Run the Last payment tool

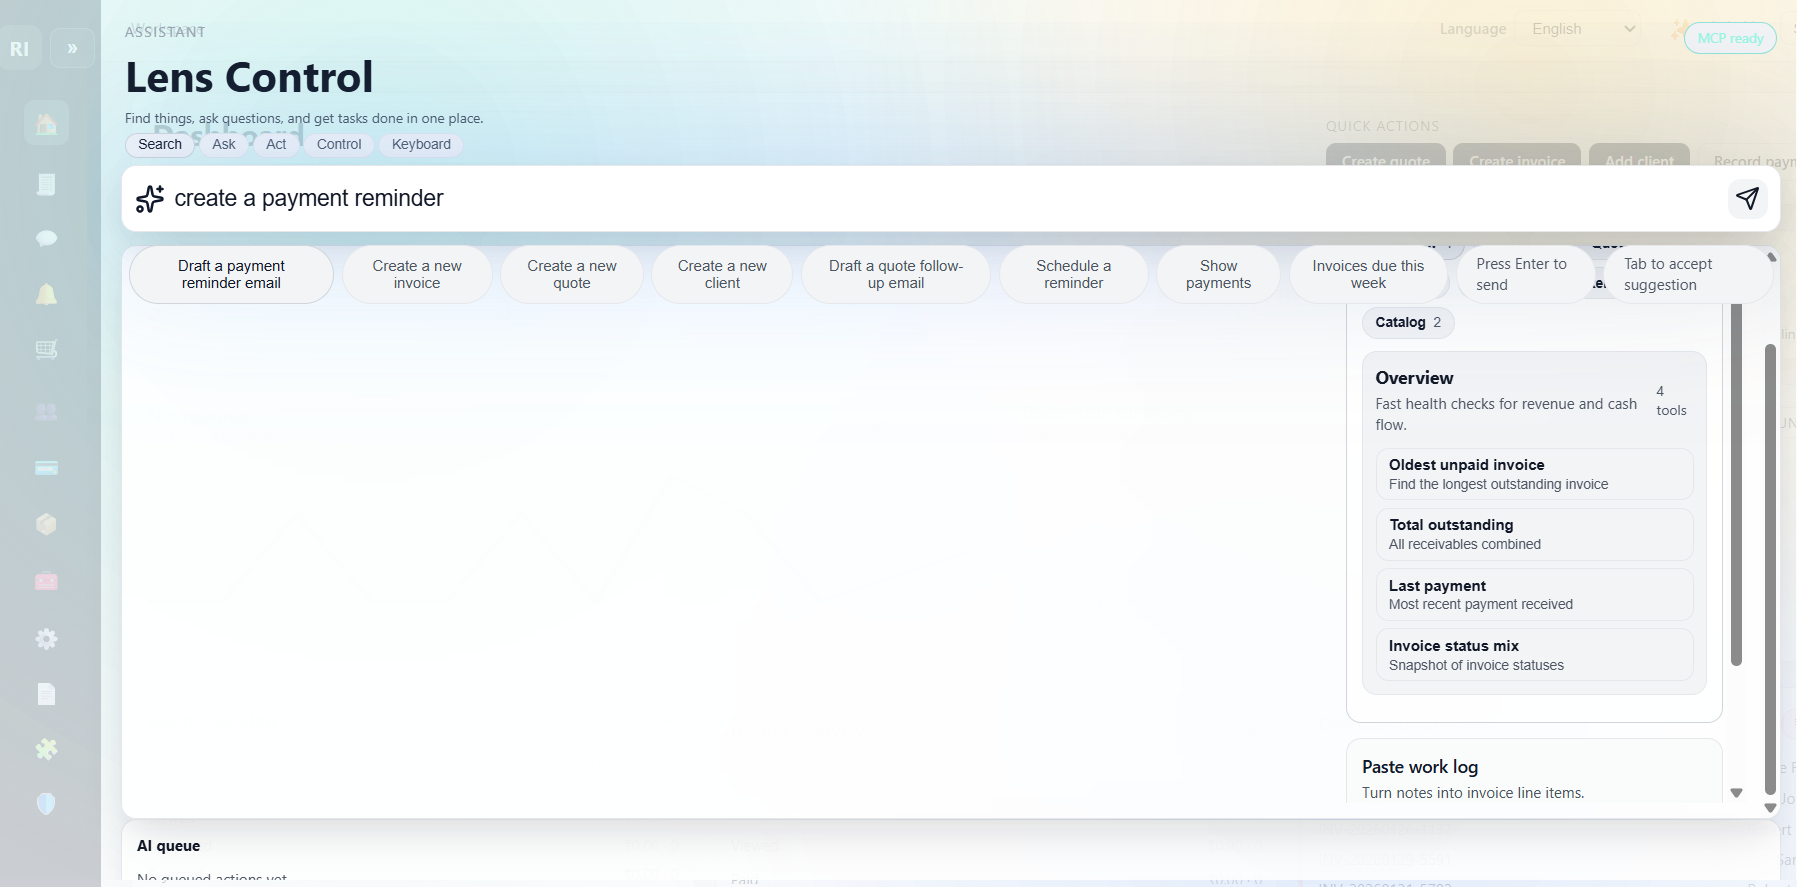(1534, 594)
